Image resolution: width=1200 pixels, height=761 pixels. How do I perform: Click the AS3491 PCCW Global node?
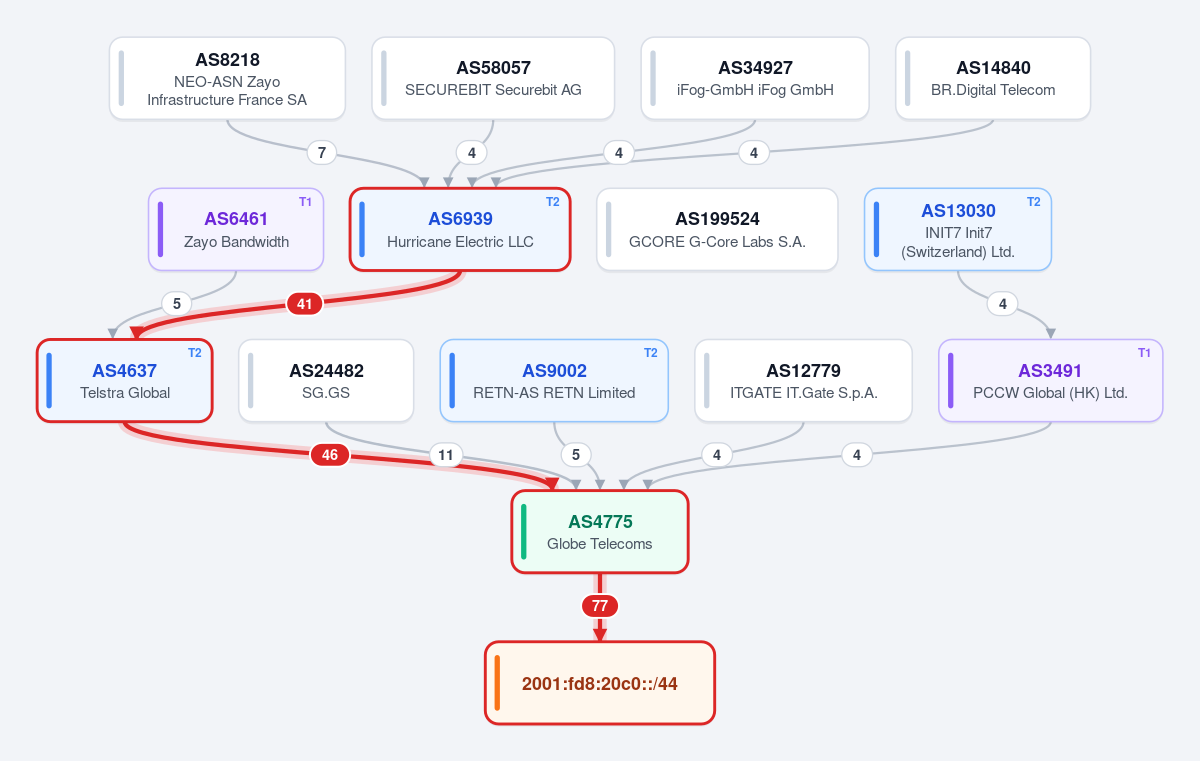[x=1050, y=381]
